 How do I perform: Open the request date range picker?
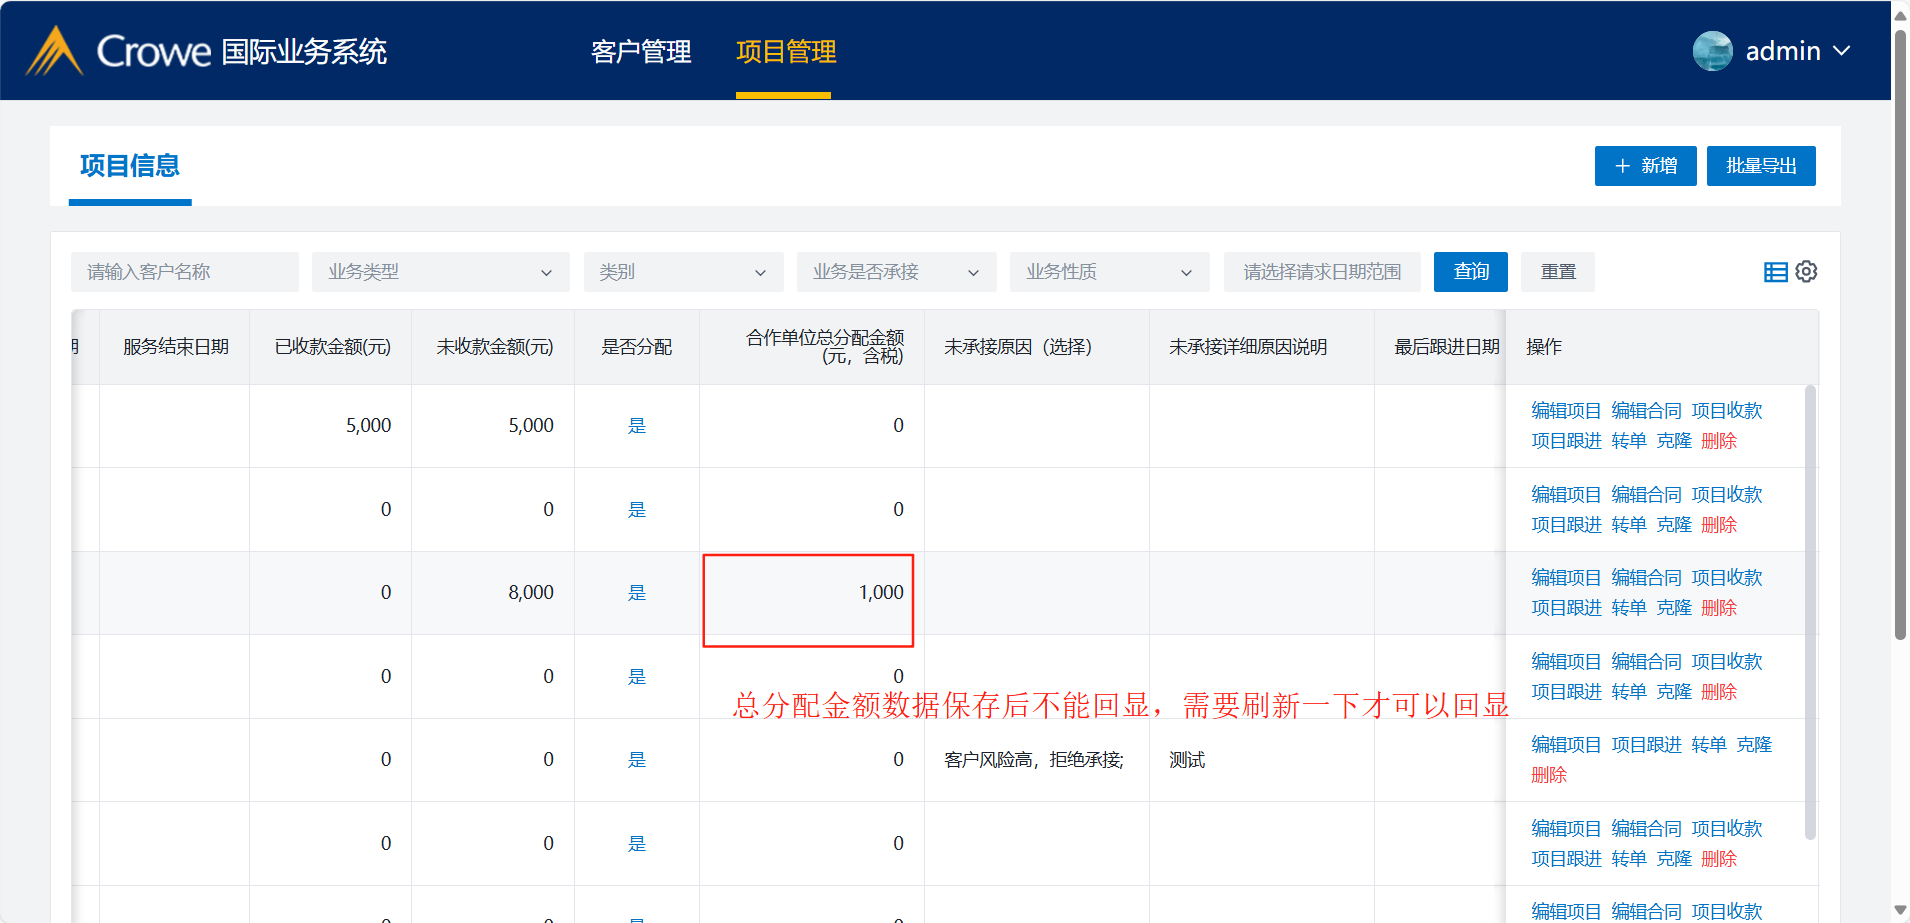click(1321, 272)
